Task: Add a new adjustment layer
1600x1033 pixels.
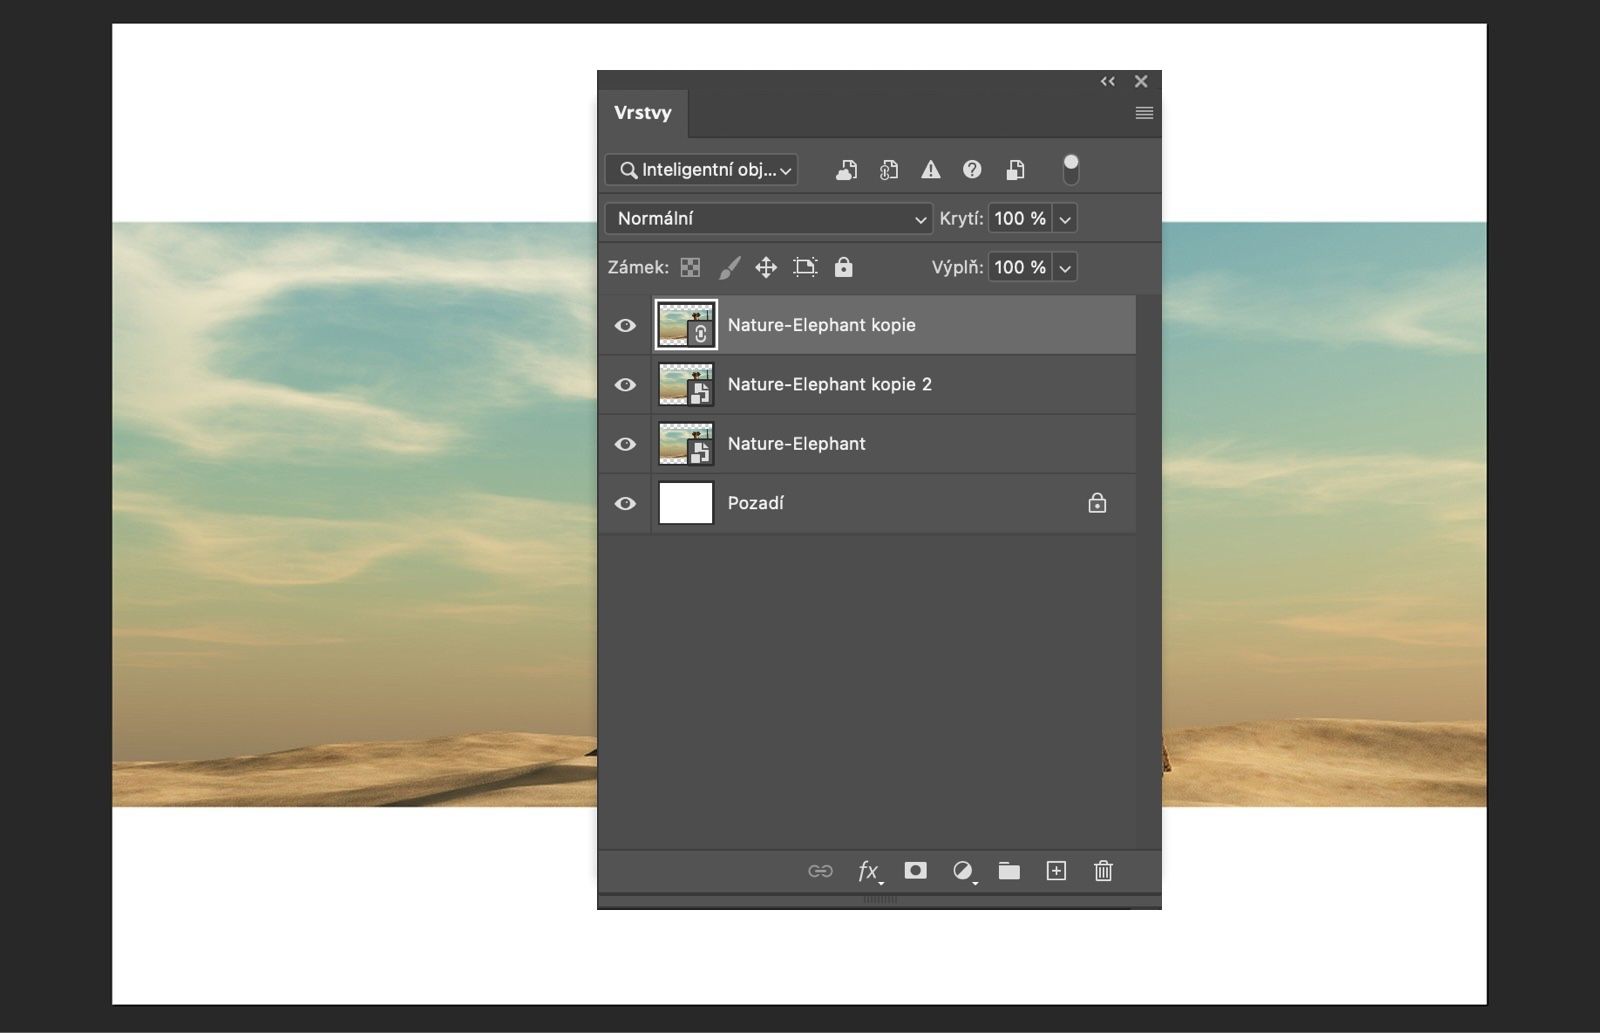Action: [963, 871]
